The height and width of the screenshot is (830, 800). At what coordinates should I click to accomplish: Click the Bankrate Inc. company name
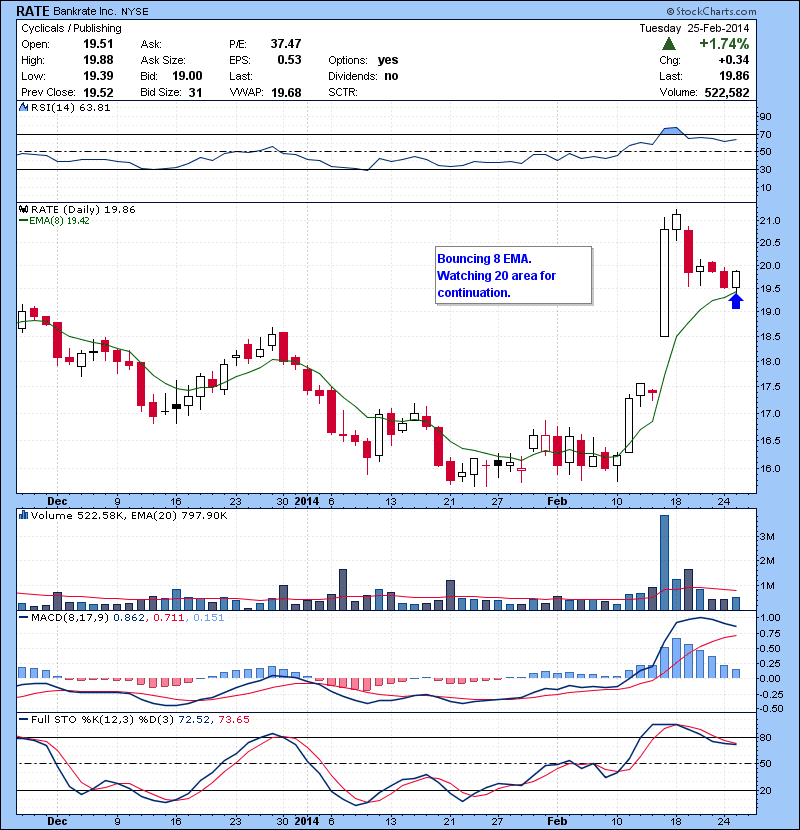[85, 11]
